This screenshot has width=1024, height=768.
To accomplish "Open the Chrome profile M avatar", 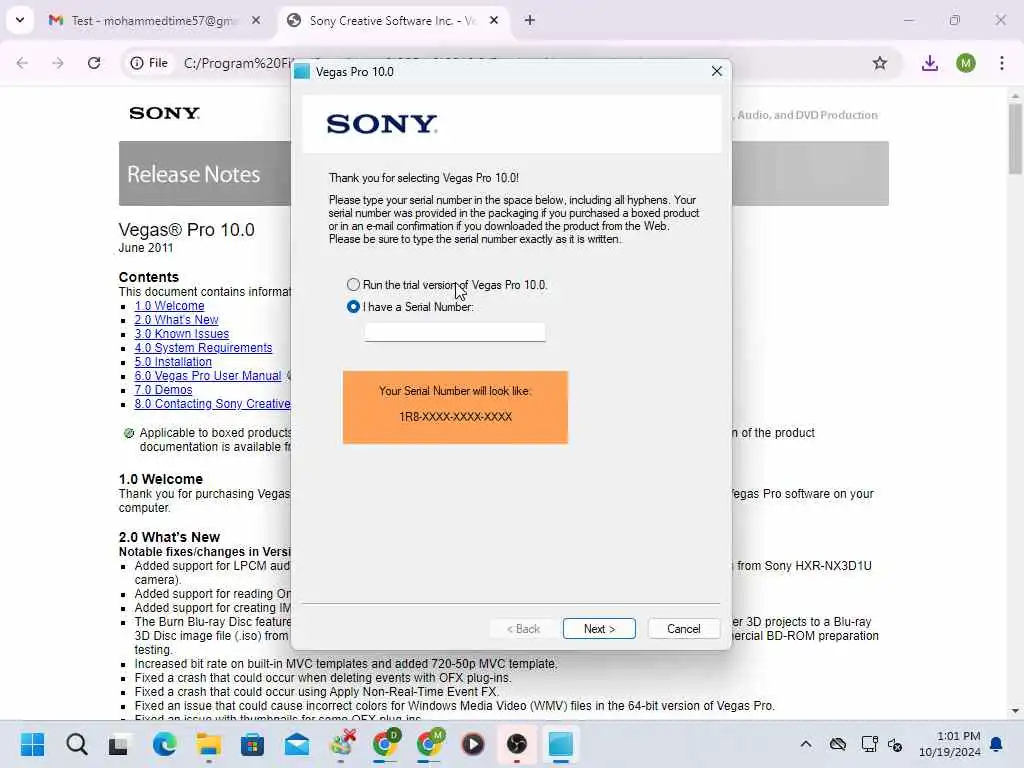I will click(966, 63).
